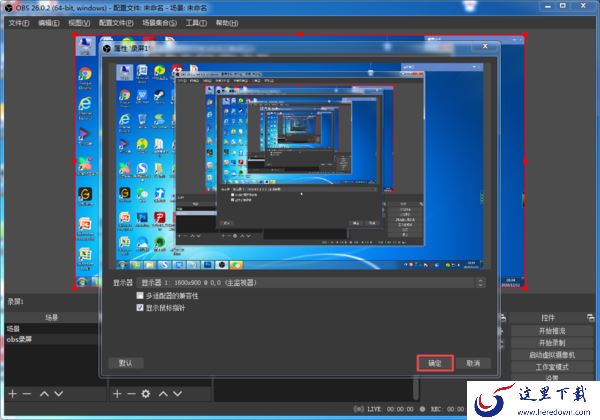The width and height of the screenshot is (600, 420).
Task: Open the 视图(V) menu
Action: (x=79, y=23)
